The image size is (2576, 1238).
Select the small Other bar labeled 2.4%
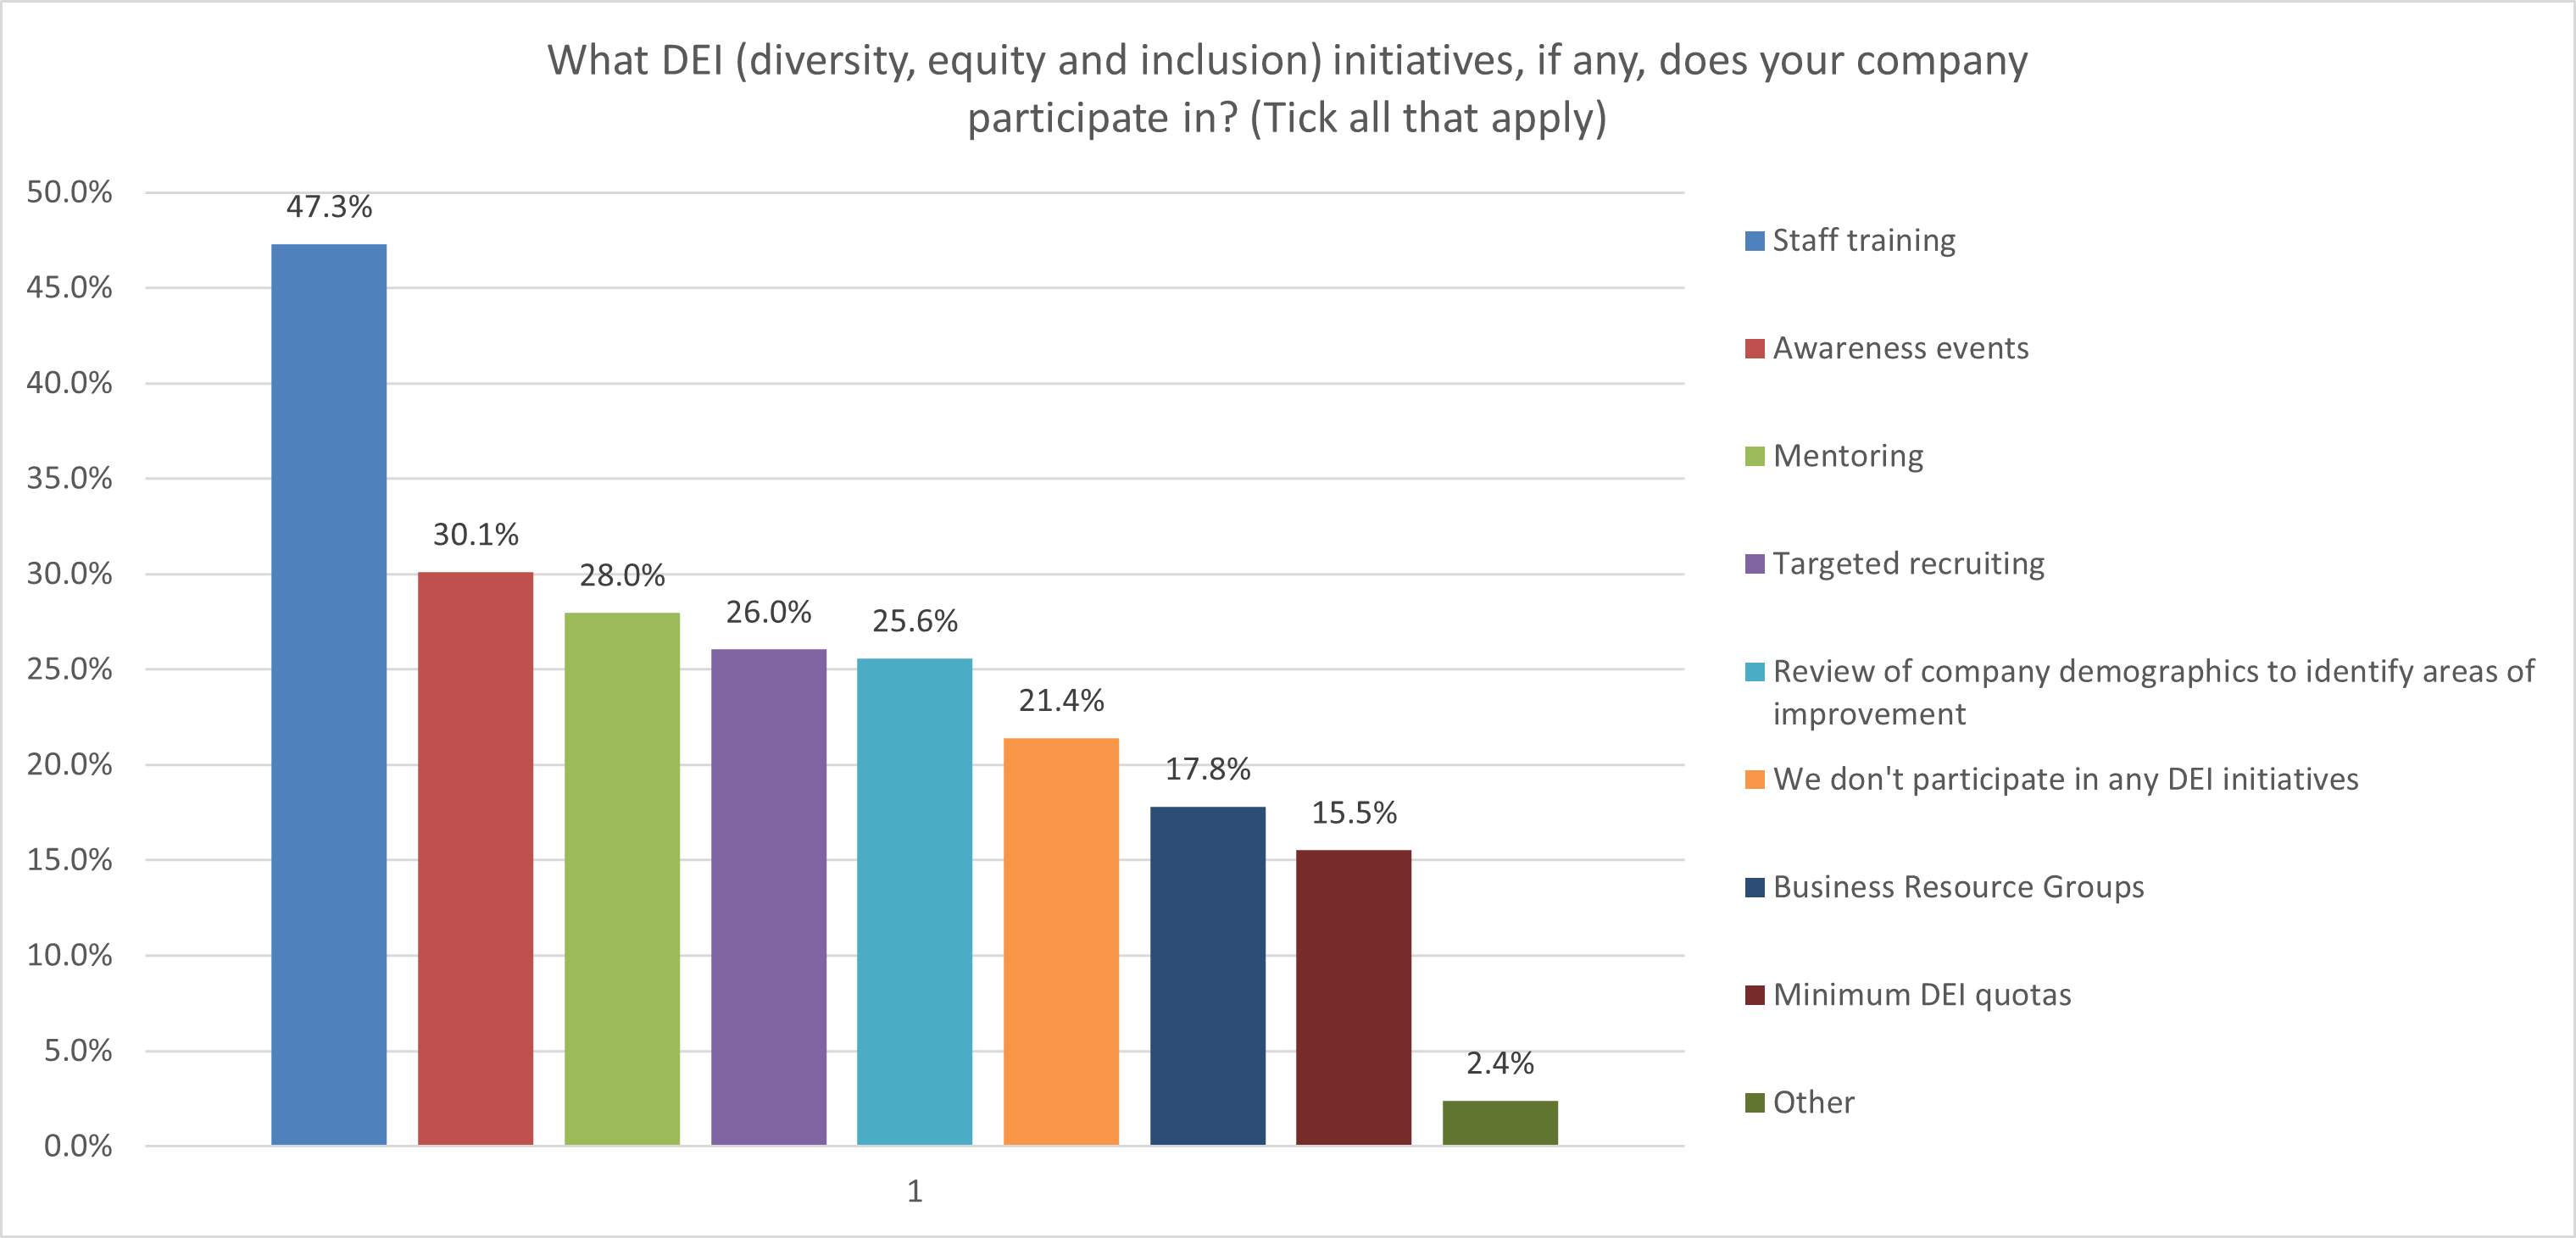1500,1123
